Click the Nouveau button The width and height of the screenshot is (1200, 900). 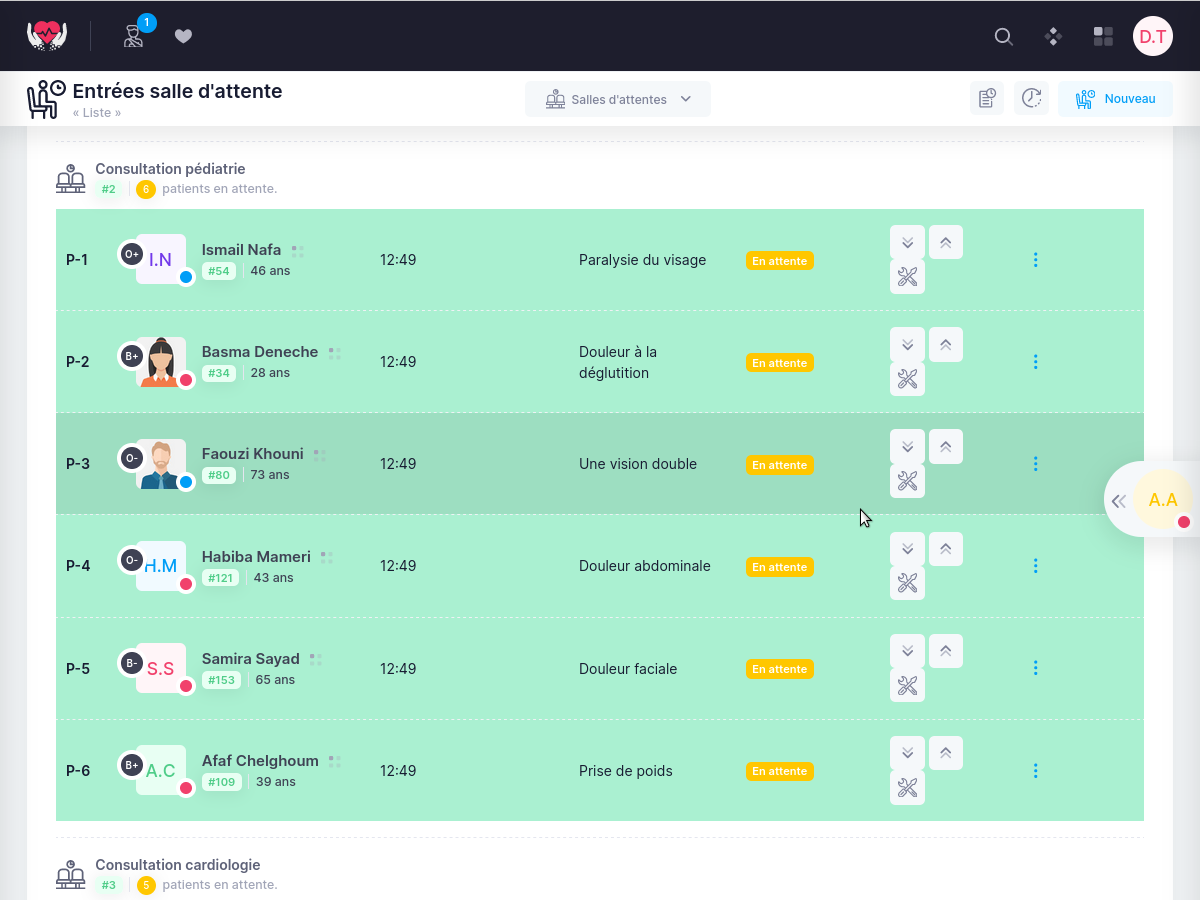pyautogui.click(x=1115, y=99)
